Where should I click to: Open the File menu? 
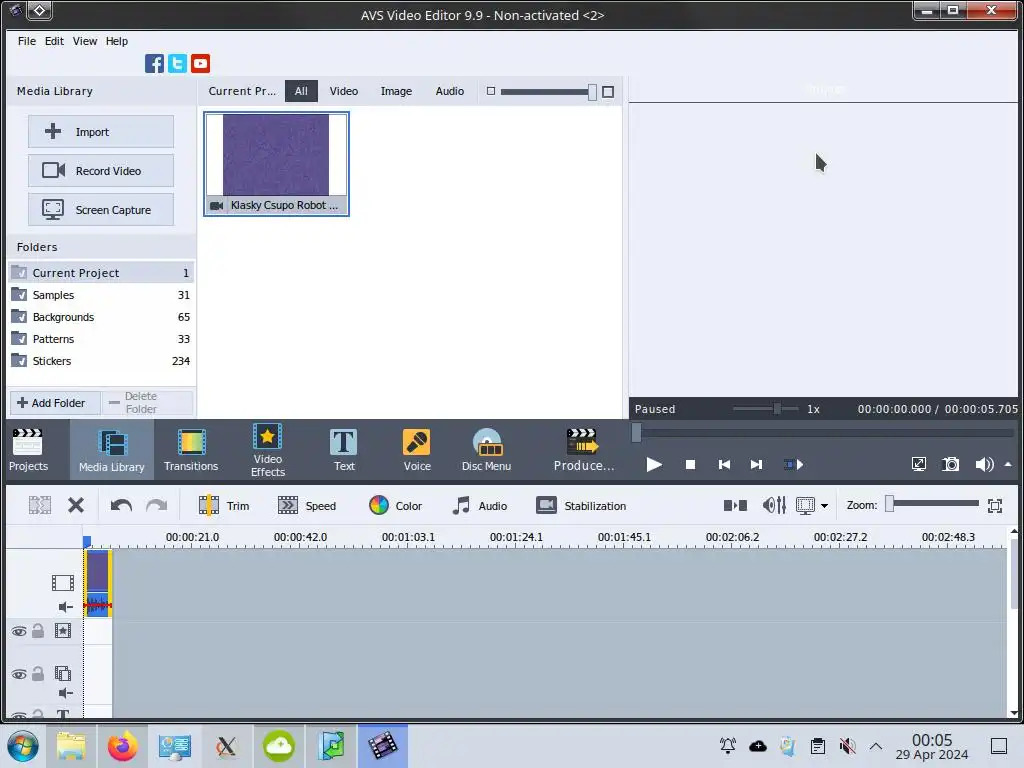27,40
